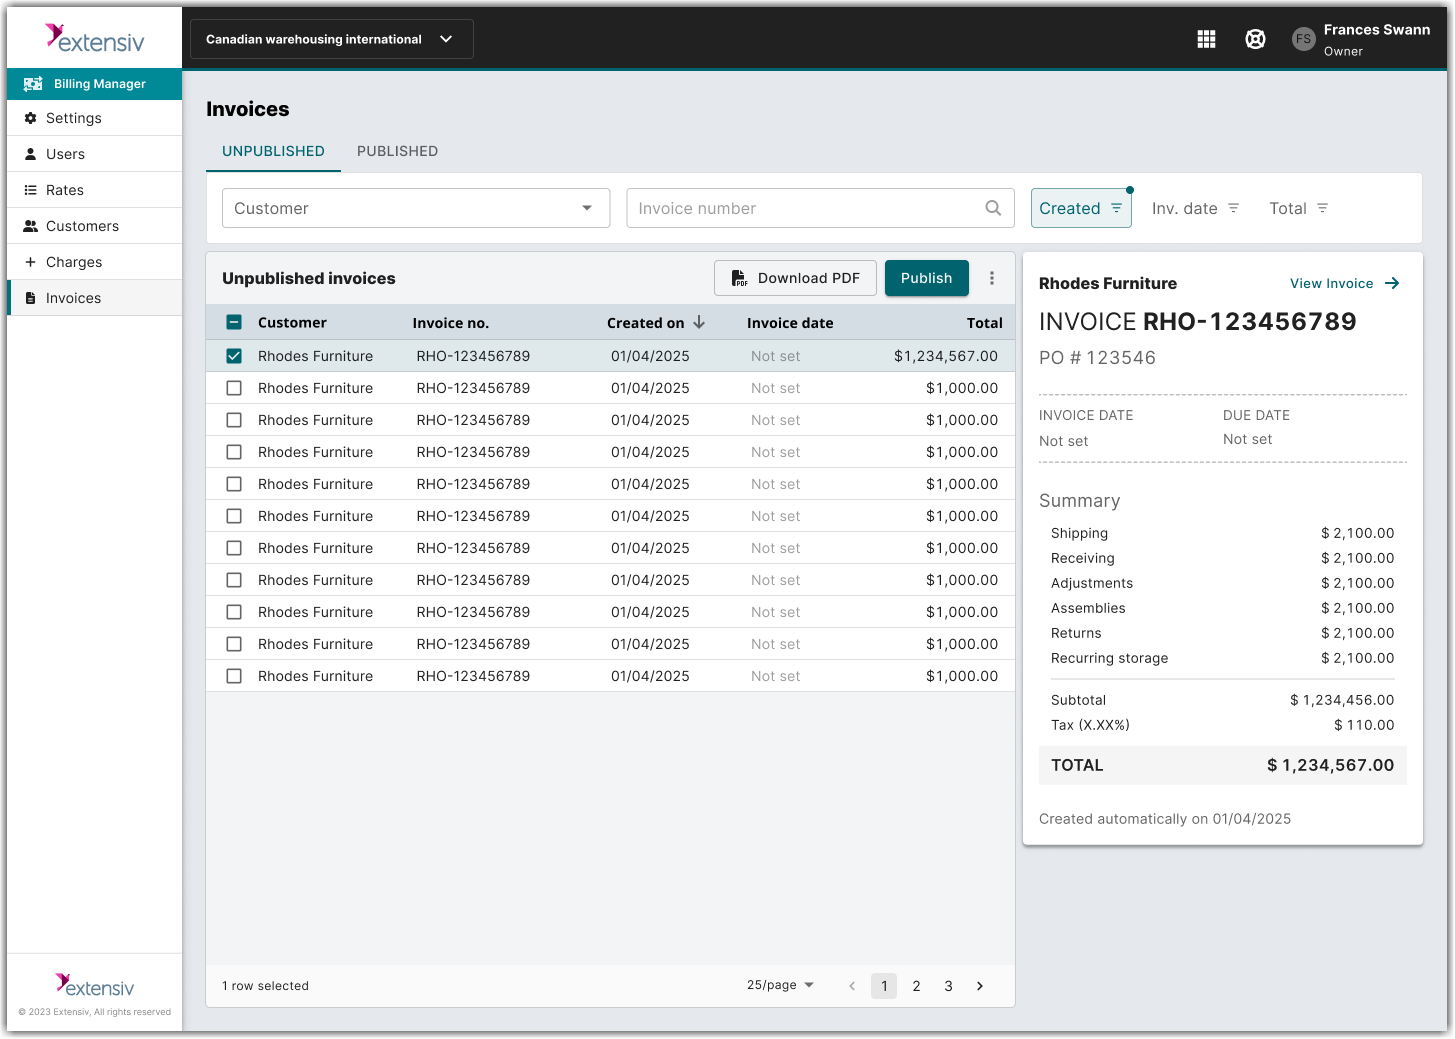Image resolution: width=1455 pixels, height=1039 pixels.
Task: Toggle the select-all header checkbox
Action: coord(234,322)
